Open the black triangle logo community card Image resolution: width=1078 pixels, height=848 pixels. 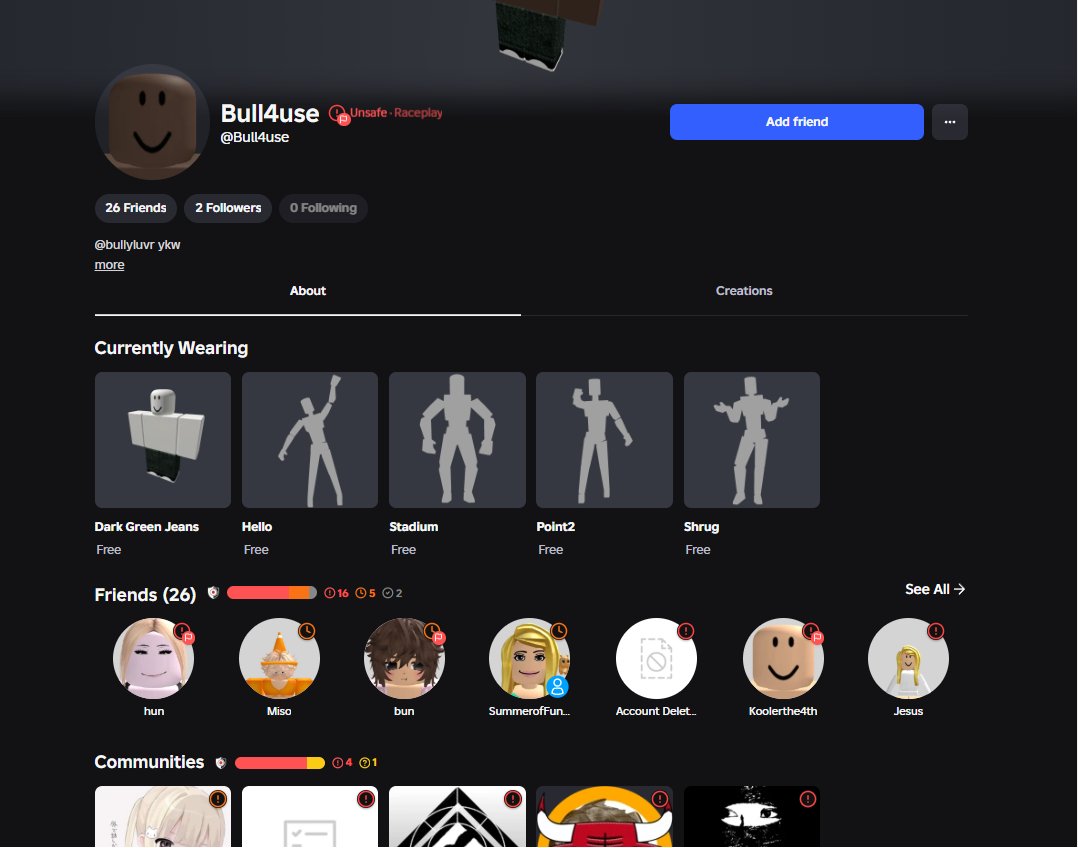457,817
